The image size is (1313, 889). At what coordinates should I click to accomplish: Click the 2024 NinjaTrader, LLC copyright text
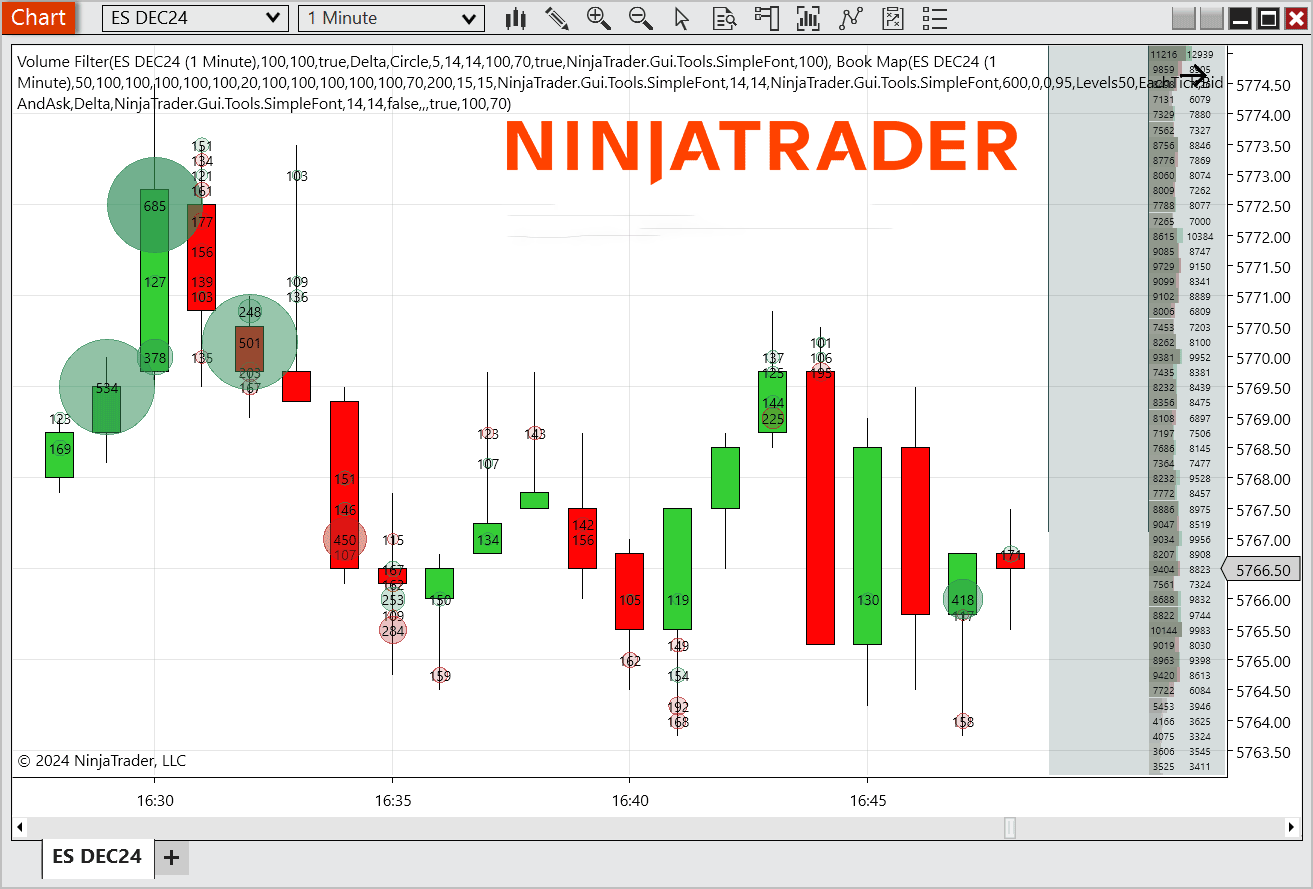pos(102,761)
